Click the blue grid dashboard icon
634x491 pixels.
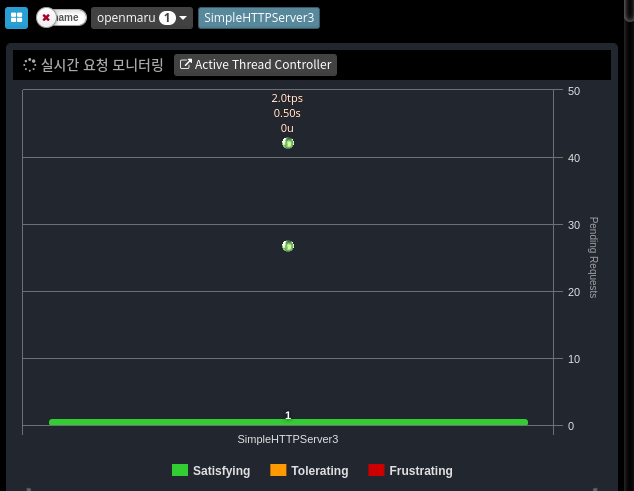(x=16, y=18)
